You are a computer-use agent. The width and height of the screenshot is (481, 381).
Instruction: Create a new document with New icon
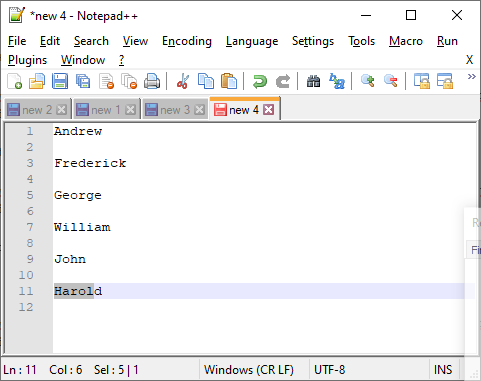click(15, 81)
